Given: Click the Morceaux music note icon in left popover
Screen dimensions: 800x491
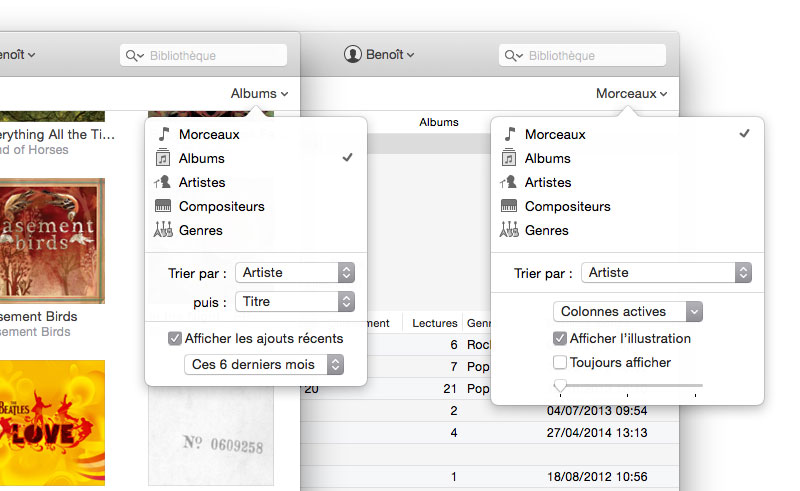Looking at the screenshot, I should point(163,134).
